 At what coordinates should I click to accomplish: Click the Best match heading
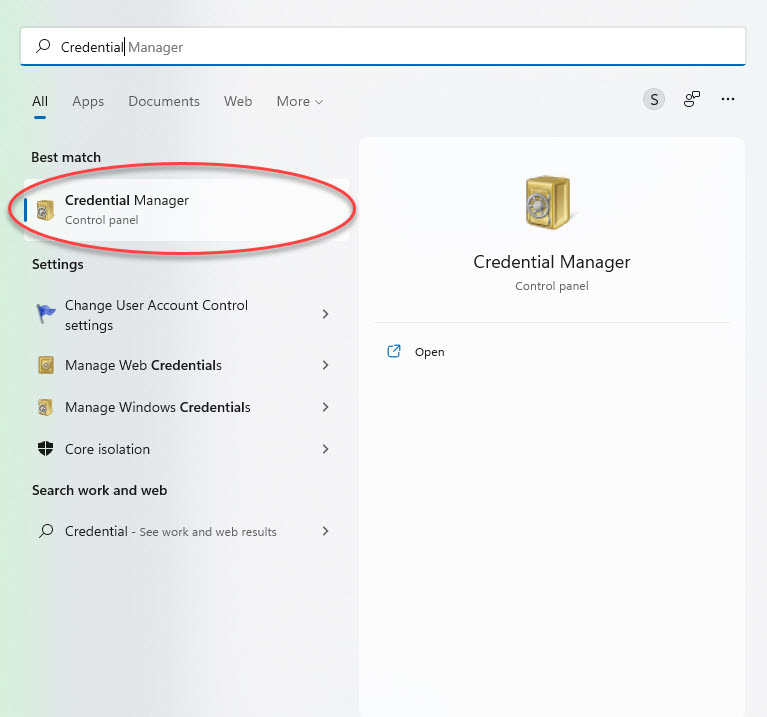pos(66,157)
